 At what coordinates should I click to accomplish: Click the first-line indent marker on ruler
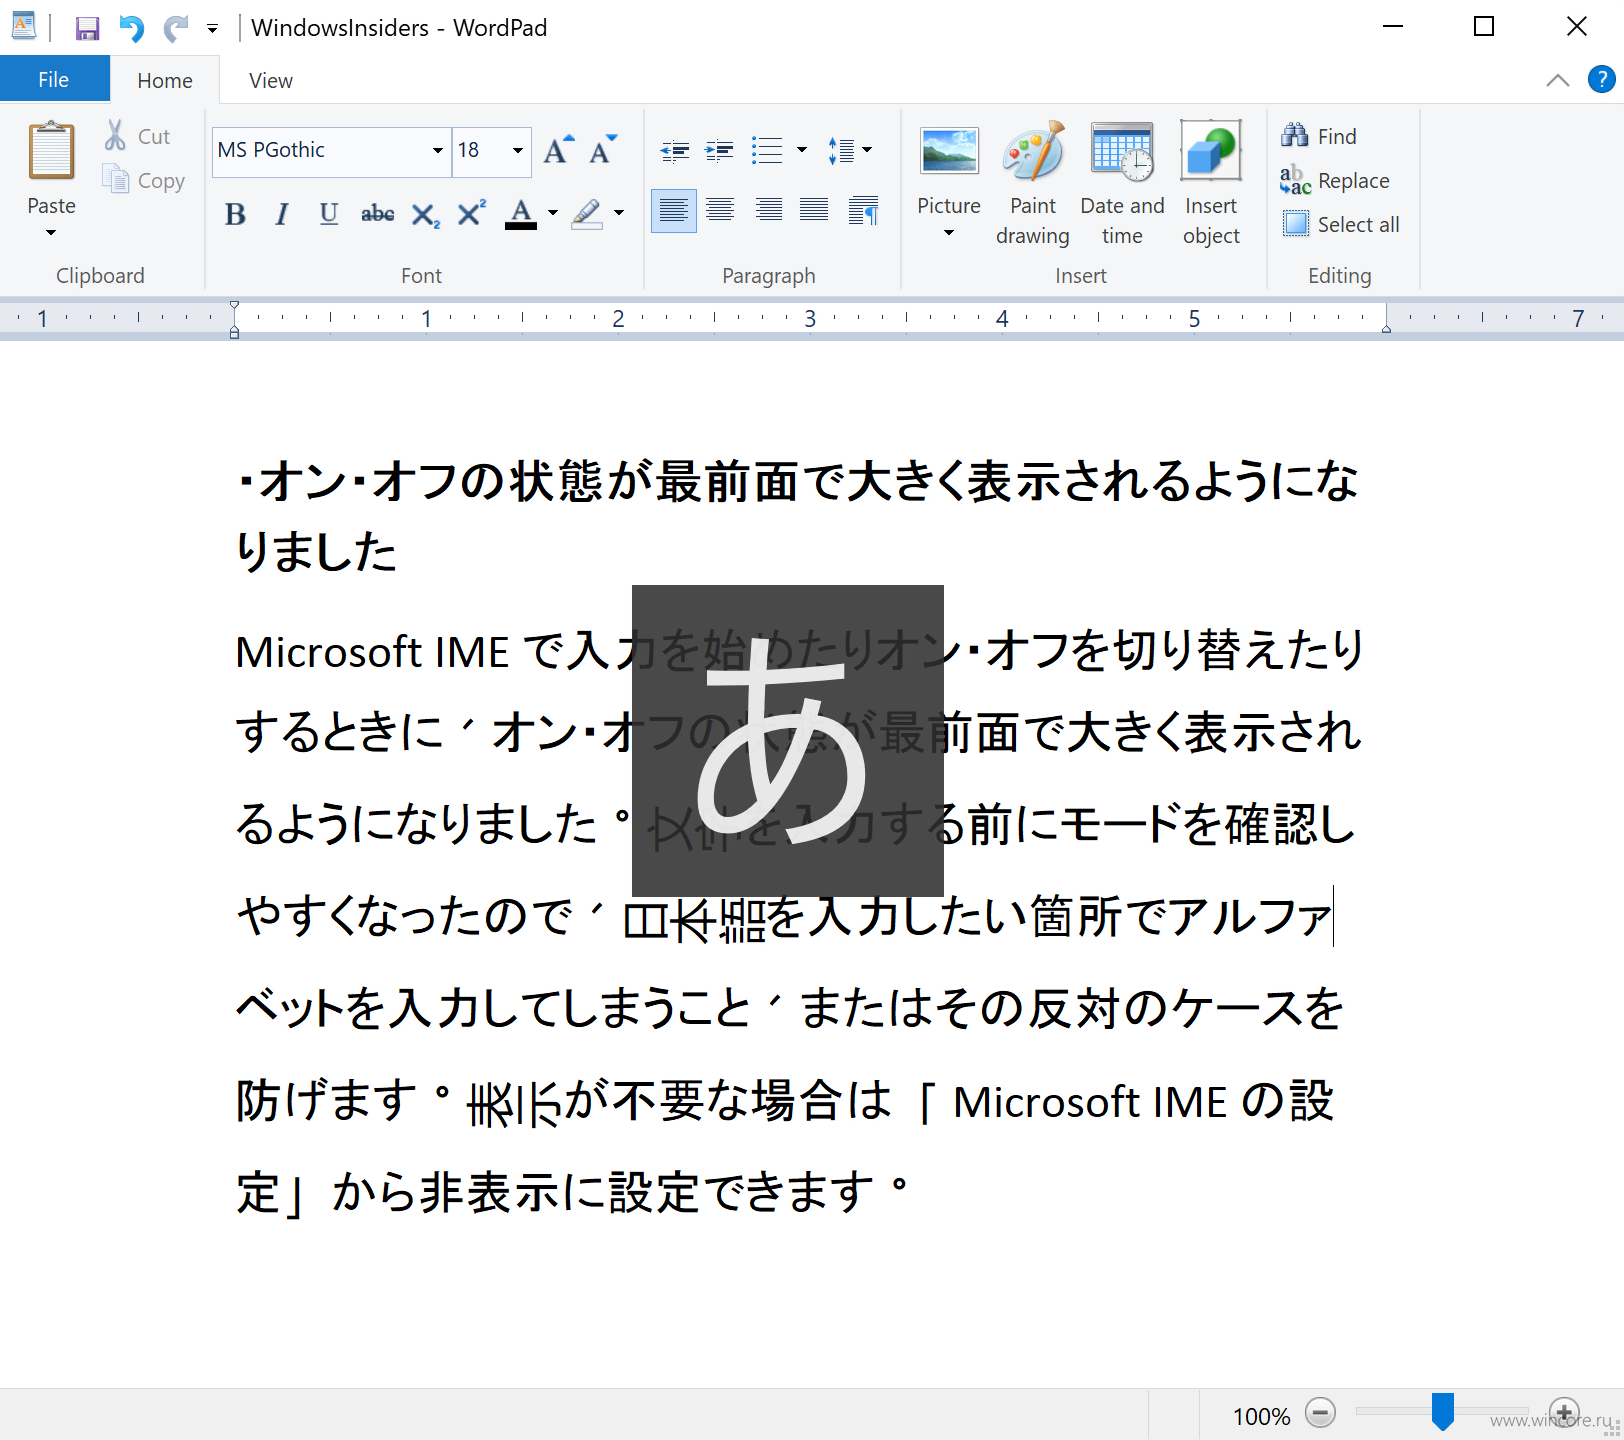point(234,307)
